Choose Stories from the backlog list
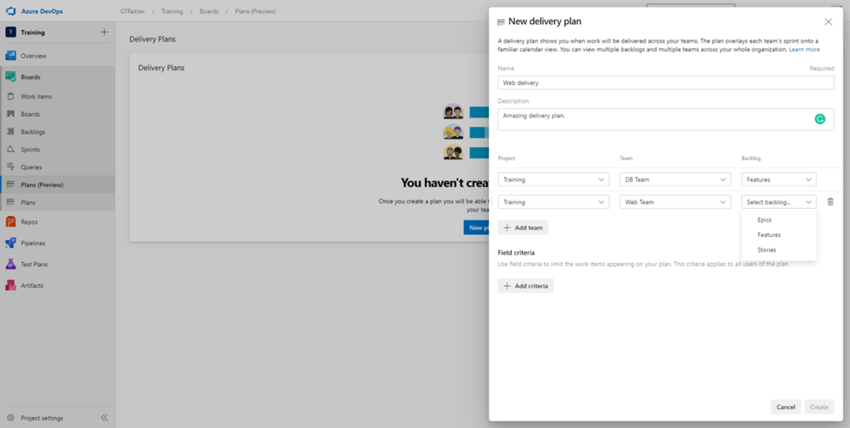Screen dimensions: 850x428 pos(779,250)
